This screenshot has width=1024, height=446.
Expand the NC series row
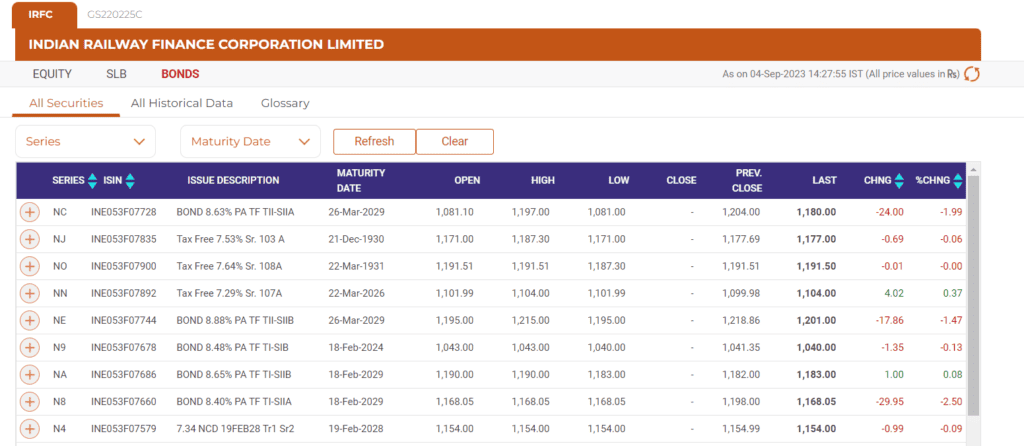29,212
